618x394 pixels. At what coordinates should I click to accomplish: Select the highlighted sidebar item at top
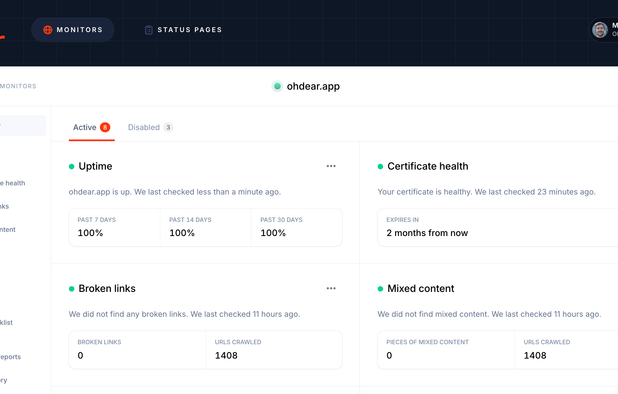[23, 125]
